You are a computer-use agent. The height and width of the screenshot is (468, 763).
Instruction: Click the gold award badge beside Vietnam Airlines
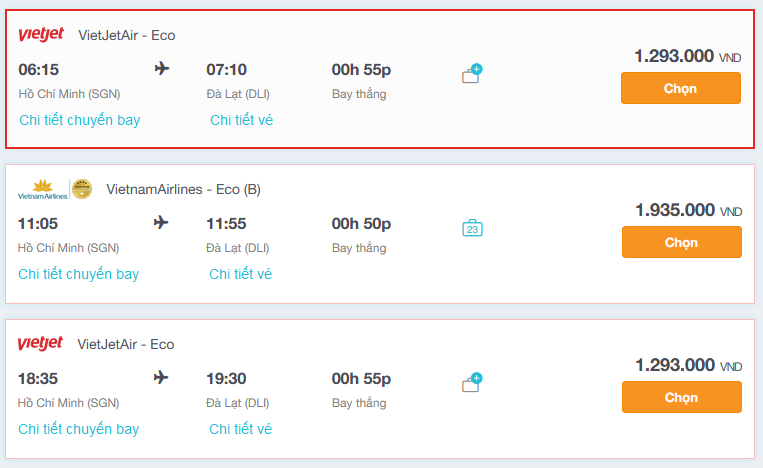(x=82, y=189)
